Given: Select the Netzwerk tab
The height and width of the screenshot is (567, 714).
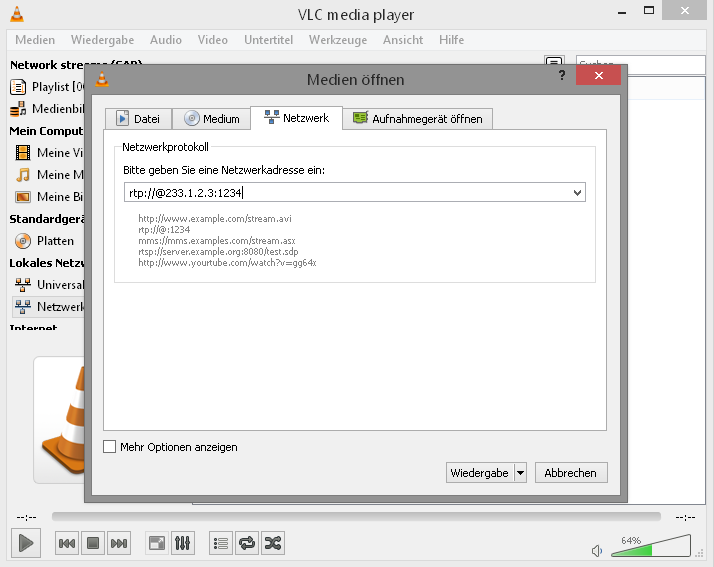Looking at the screenshot, I should 296,118.
